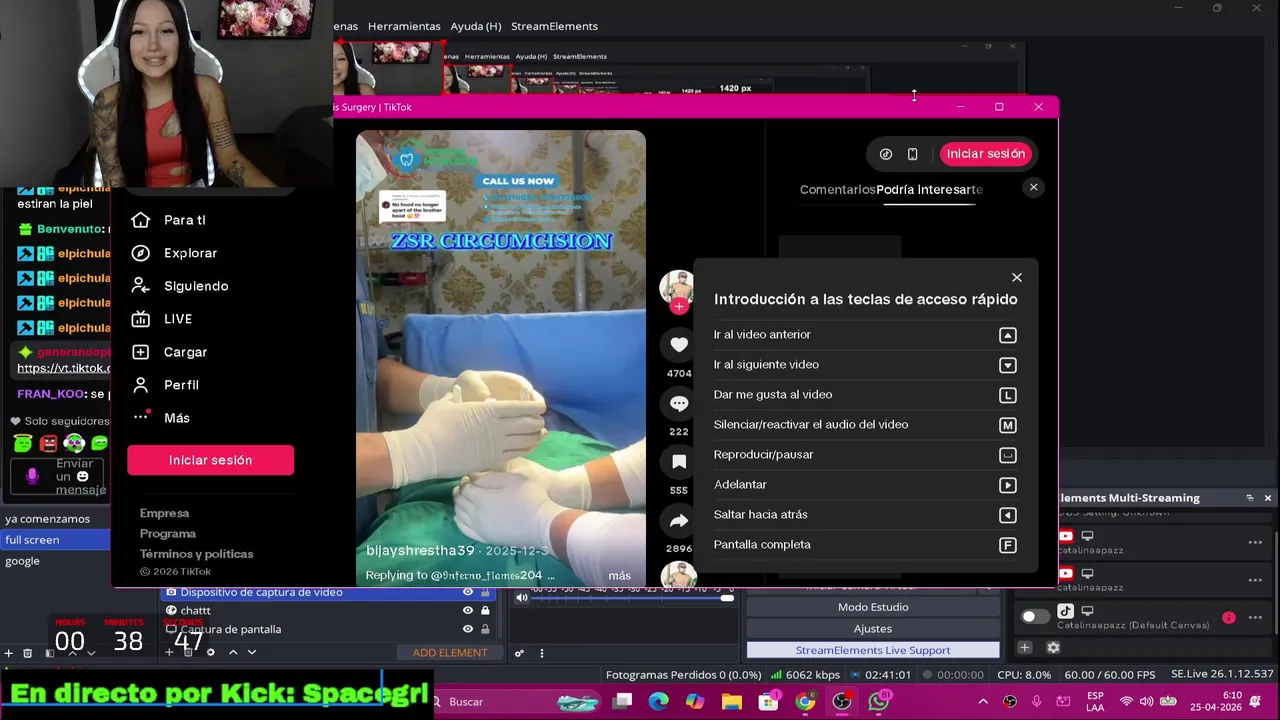This screenshot has width=1280, height=720.
Task: Click StreamElements Live Support
Action: [873, 650]
